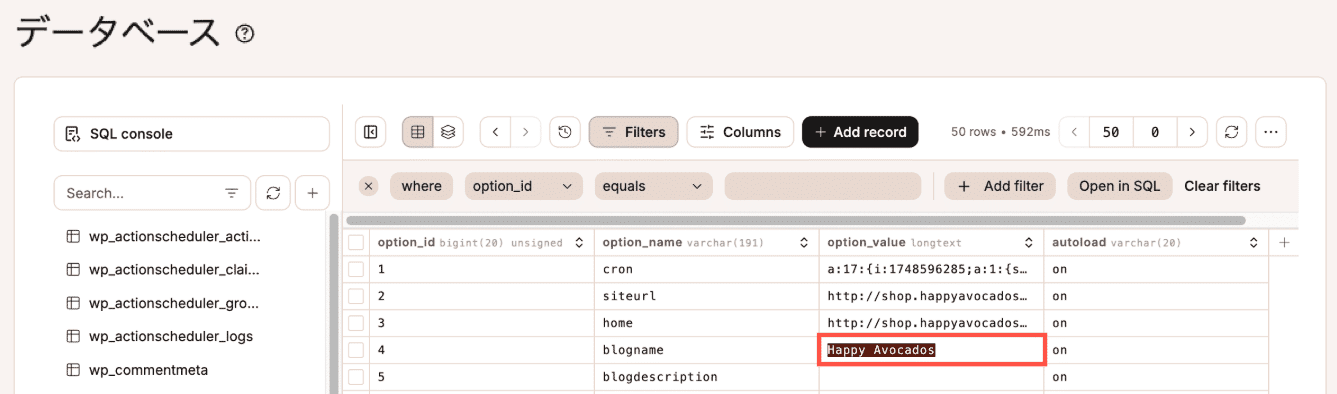The height and width of the screenshot is (394, 1337).
Task: Go forward to the next view
Action: 526,132
